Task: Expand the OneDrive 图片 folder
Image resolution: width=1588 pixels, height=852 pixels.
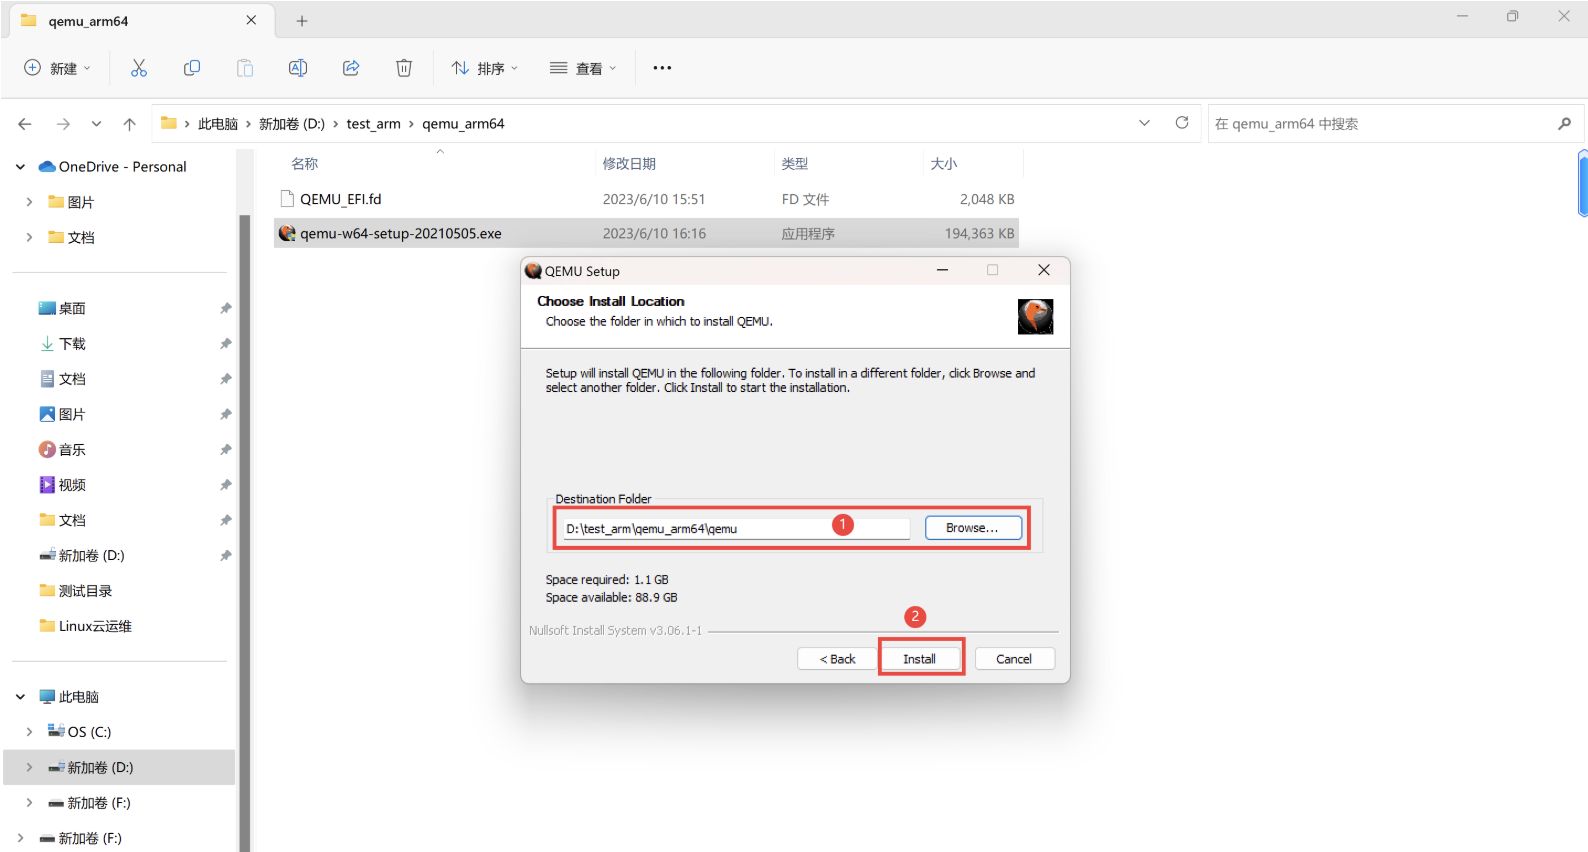Action: tap(29, 202)
